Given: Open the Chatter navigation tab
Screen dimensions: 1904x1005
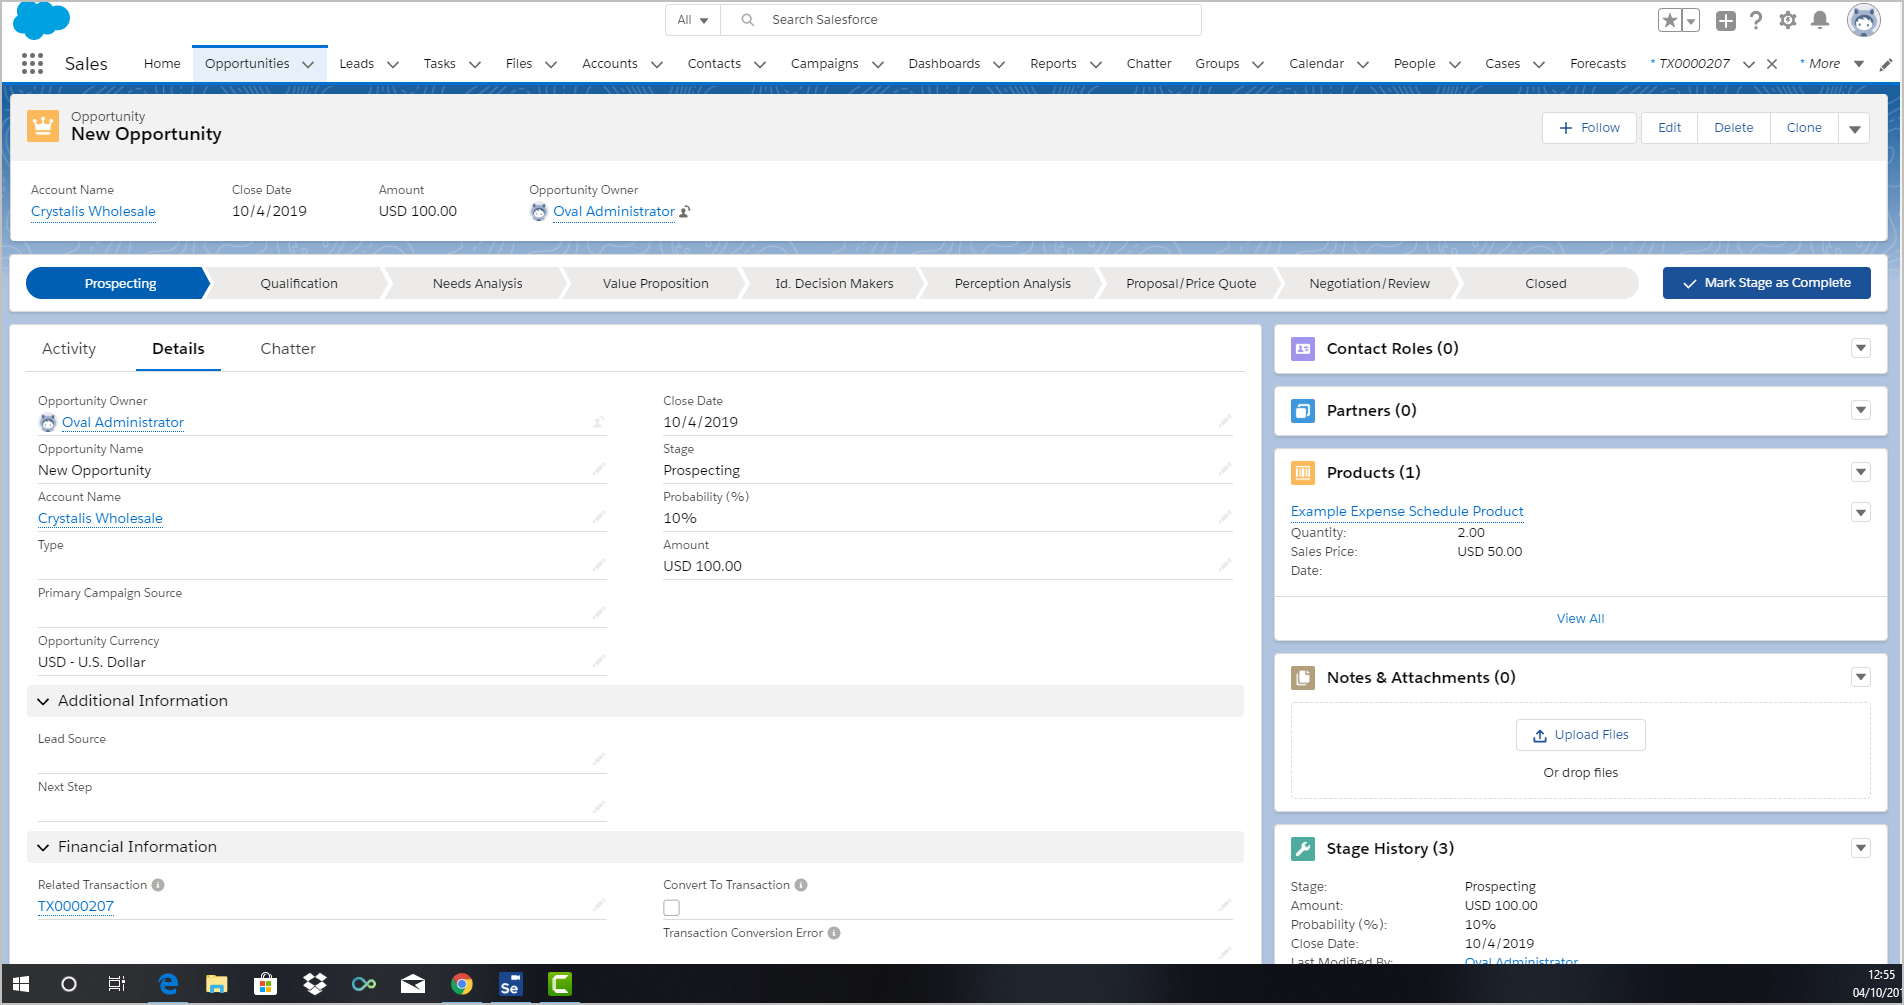Looking at the screenshot, I should (1149, 64).
